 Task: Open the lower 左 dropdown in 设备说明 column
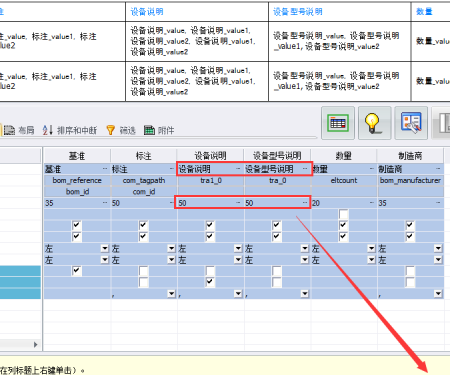point(238,260)
